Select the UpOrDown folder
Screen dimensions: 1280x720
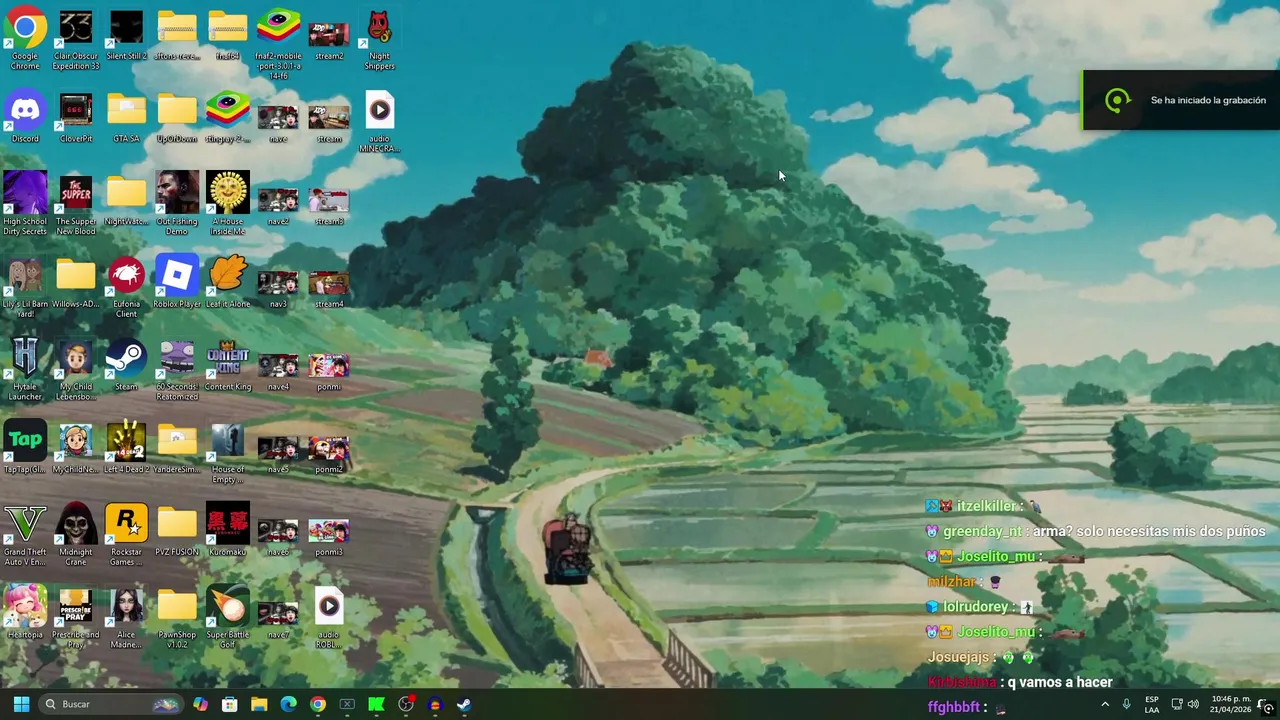coord(177,118)
